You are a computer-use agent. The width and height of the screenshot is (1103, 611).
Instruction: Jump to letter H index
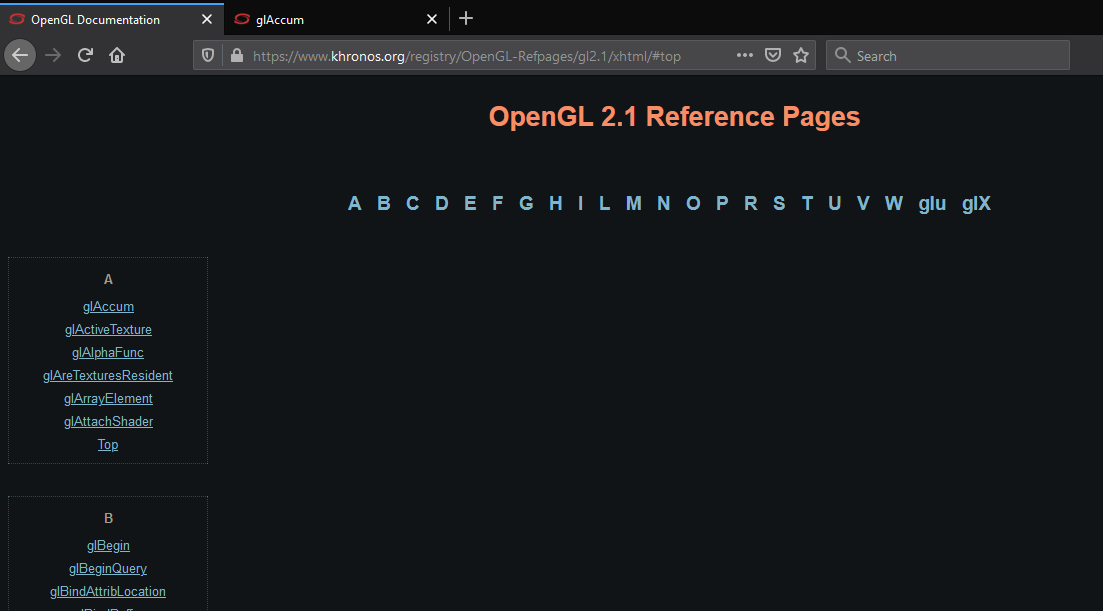tap(556, 203)
